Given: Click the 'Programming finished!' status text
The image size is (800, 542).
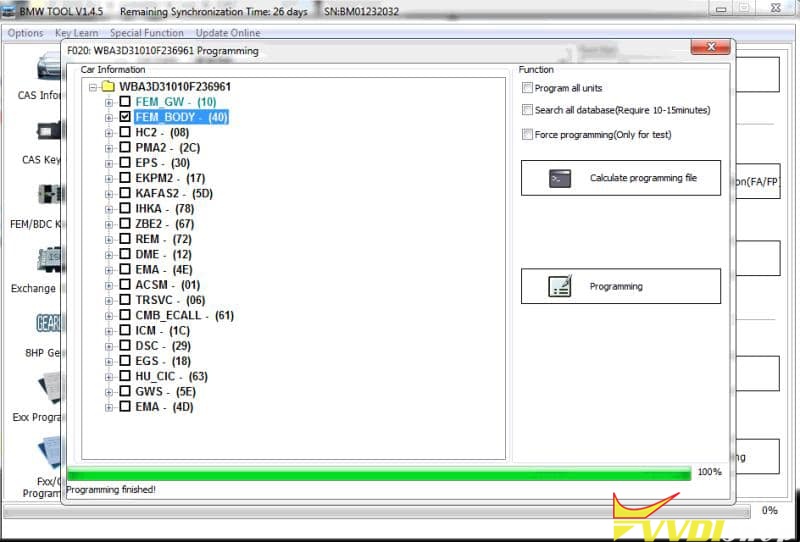Looking at the screenshot, I should coord(111,489).
